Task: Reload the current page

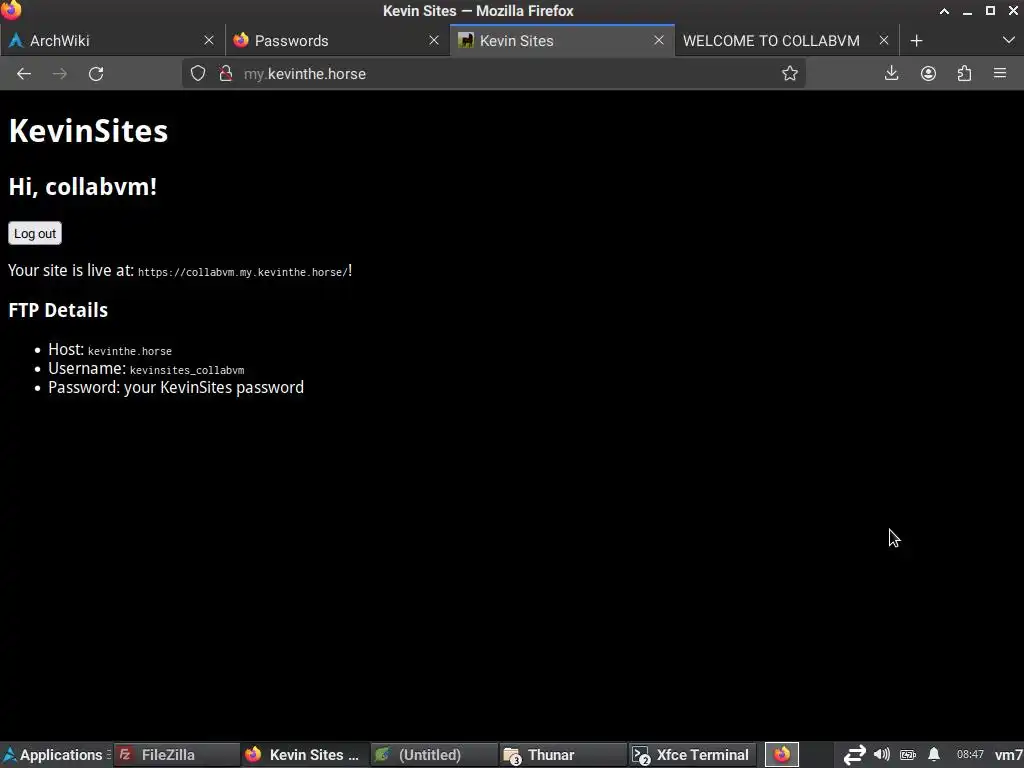Action: coord(96,74)
